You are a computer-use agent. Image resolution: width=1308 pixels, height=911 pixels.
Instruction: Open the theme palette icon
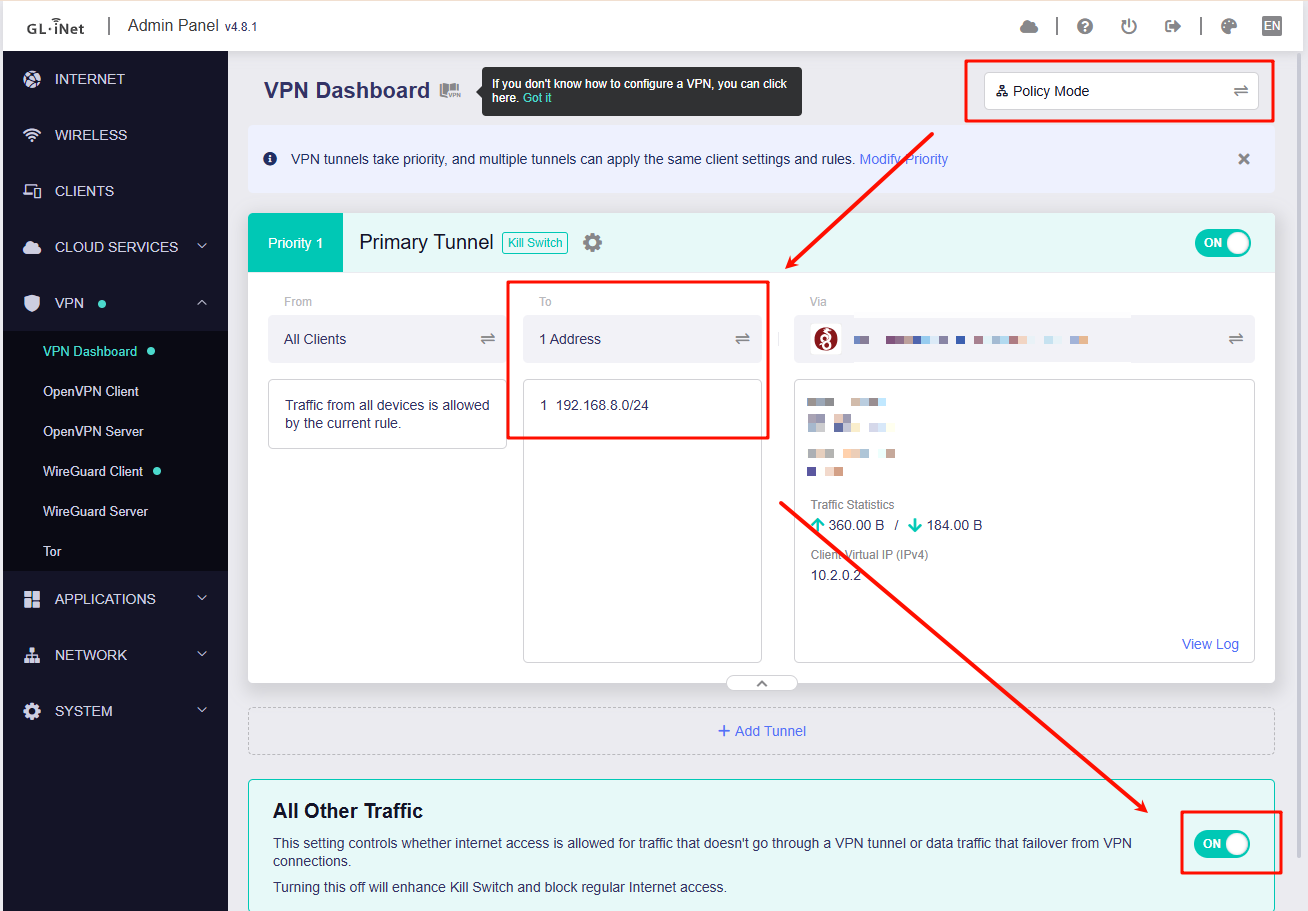(x=1229, y=27)
